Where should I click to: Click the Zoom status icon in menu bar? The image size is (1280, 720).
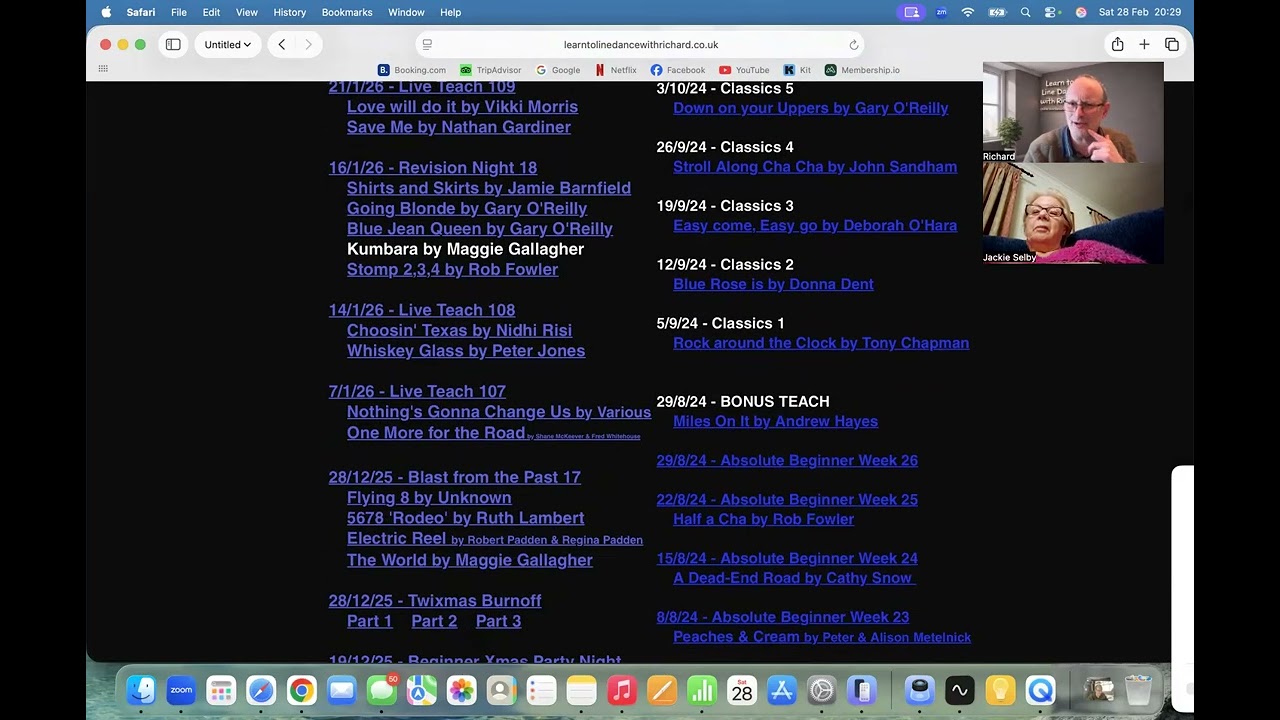(942, 12)
